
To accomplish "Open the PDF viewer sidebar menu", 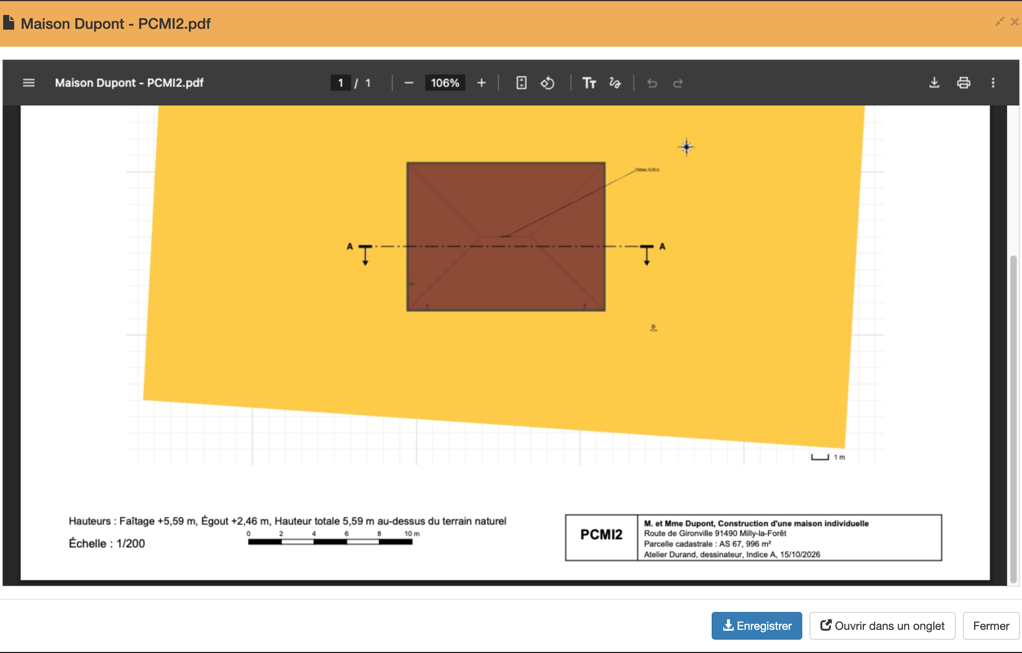I will click(x=29, y=83).
